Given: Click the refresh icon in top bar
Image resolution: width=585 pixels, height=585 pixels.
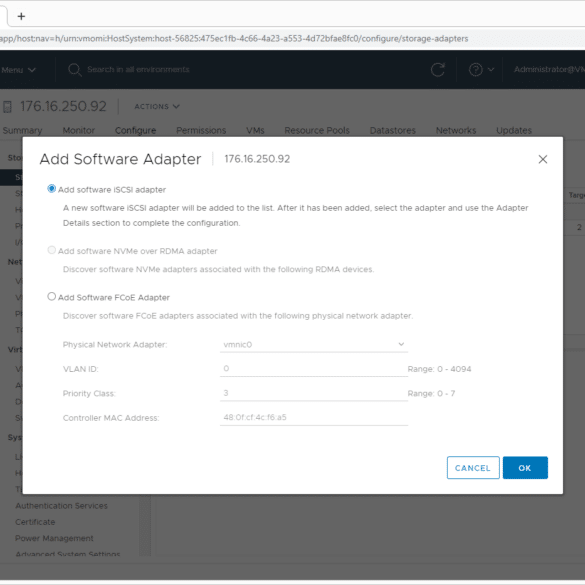Looking at the screenshot, I should coord(438,70).
